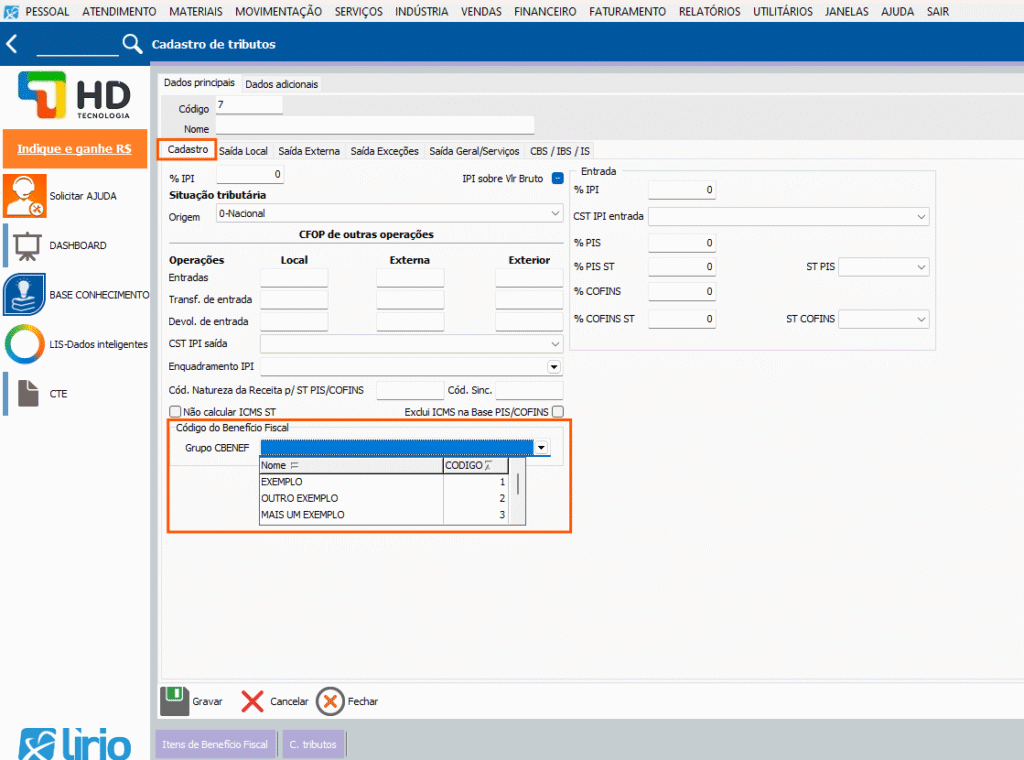Open BASE CONHECIMENTO icon
The width and height of the screenshot is (1024, 760).
coord(25,295)
